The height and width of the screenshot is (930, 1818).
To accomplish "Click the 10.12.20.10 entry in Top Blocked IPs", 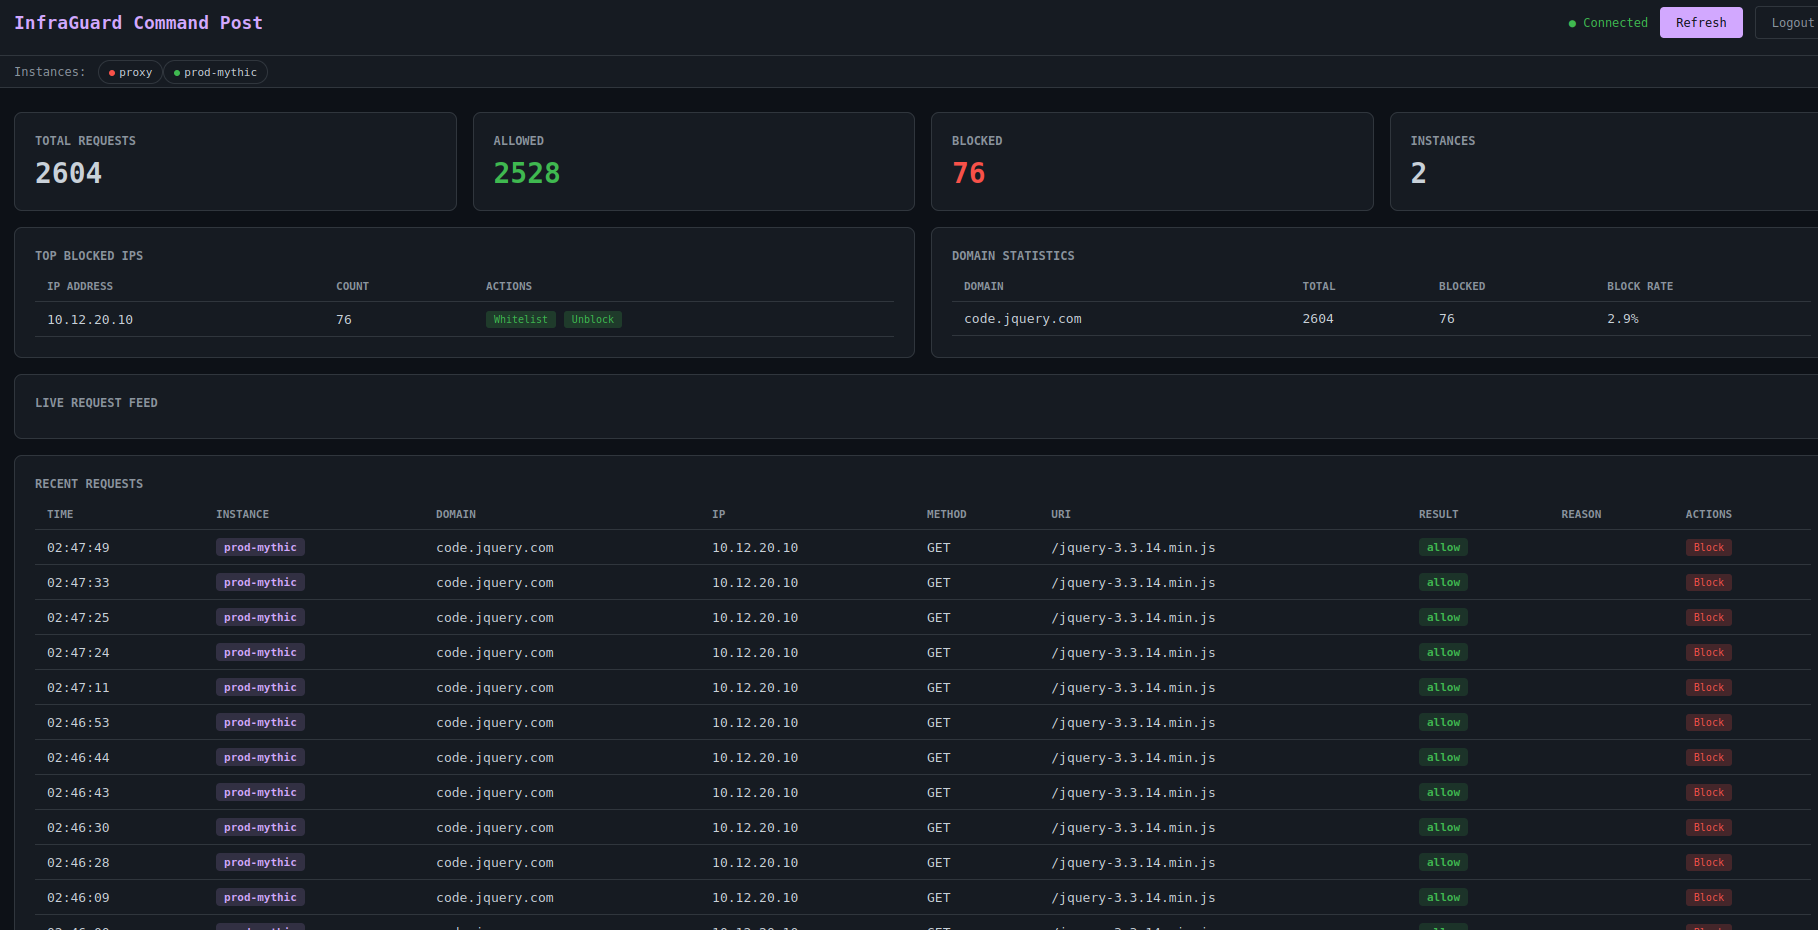I will tap(90, 320).
